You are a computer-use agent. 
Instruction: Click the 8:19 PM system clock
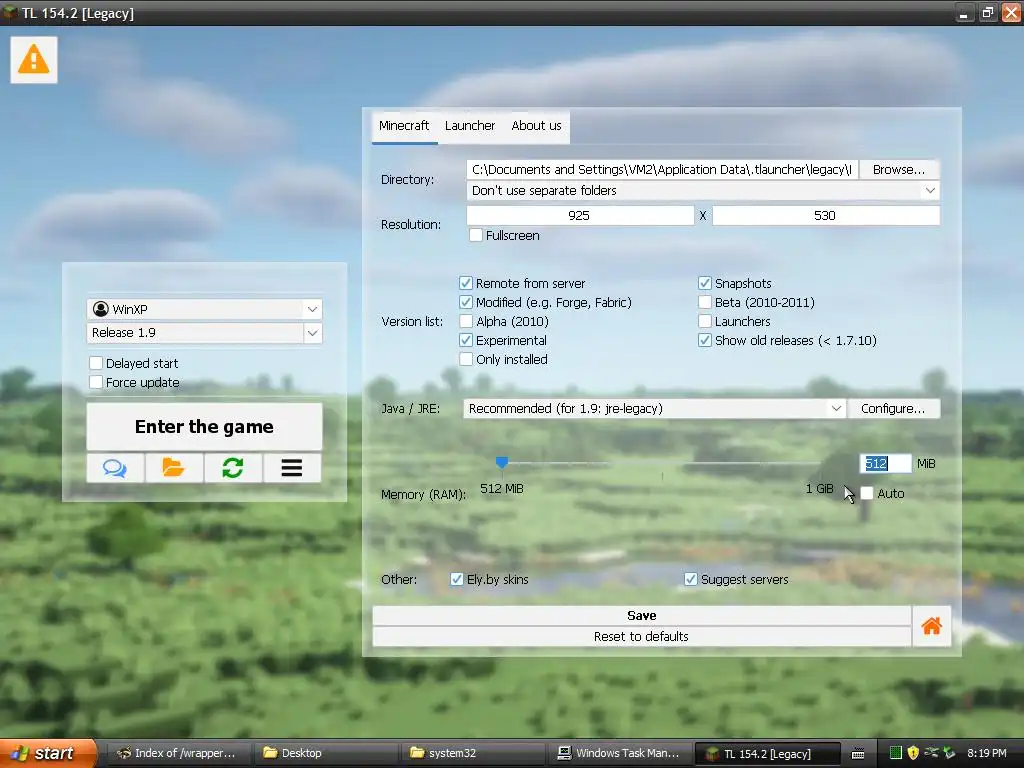coord(987,753)
